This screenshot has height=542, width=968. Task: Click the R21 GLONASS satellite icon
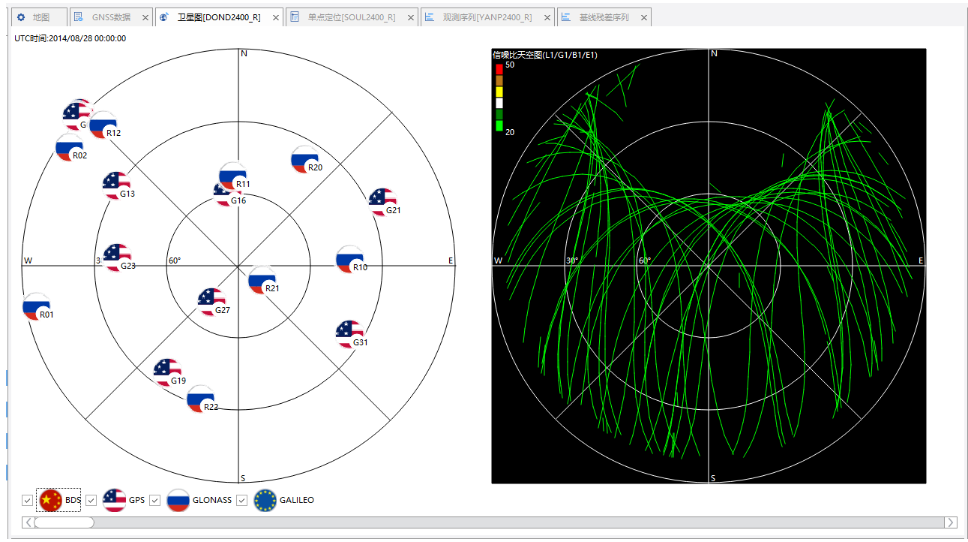click(262, 280)
